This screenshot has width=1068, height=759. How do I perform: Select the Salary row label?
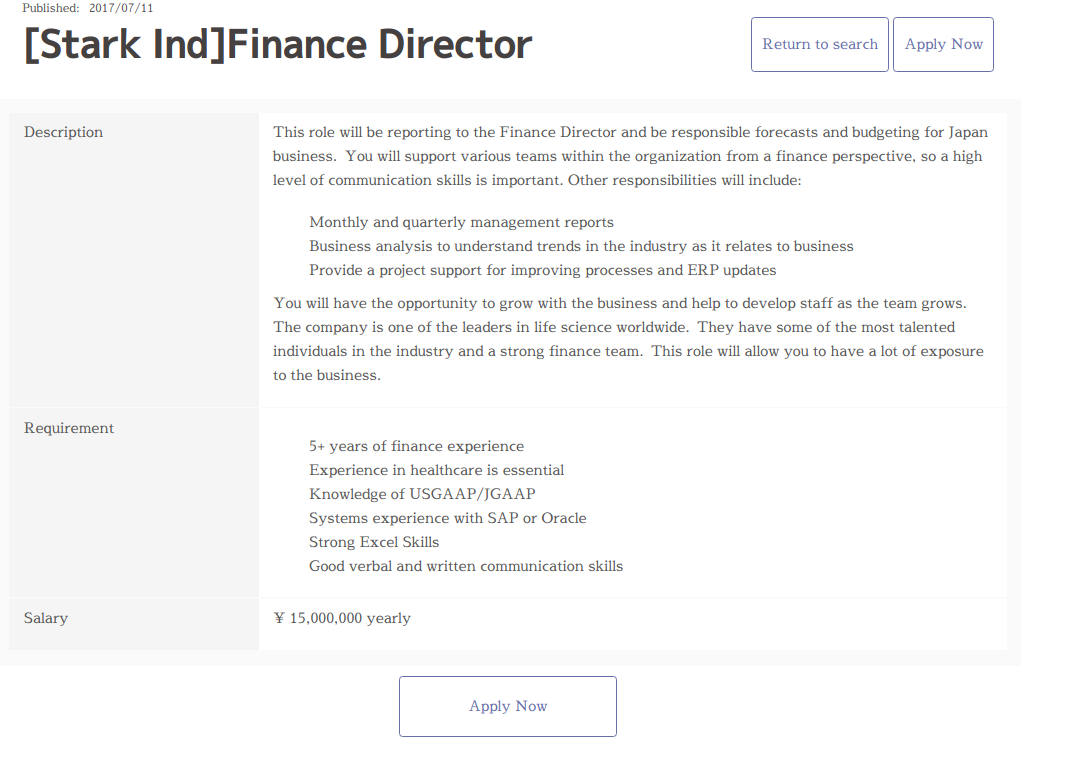pyautogui.click(x=46, y=618)
